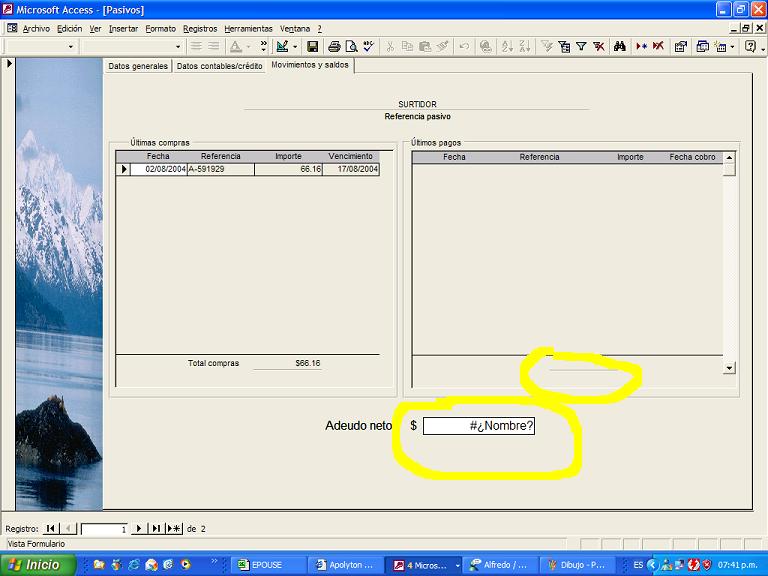Click the Find binoculars icon

coord(620,47)
